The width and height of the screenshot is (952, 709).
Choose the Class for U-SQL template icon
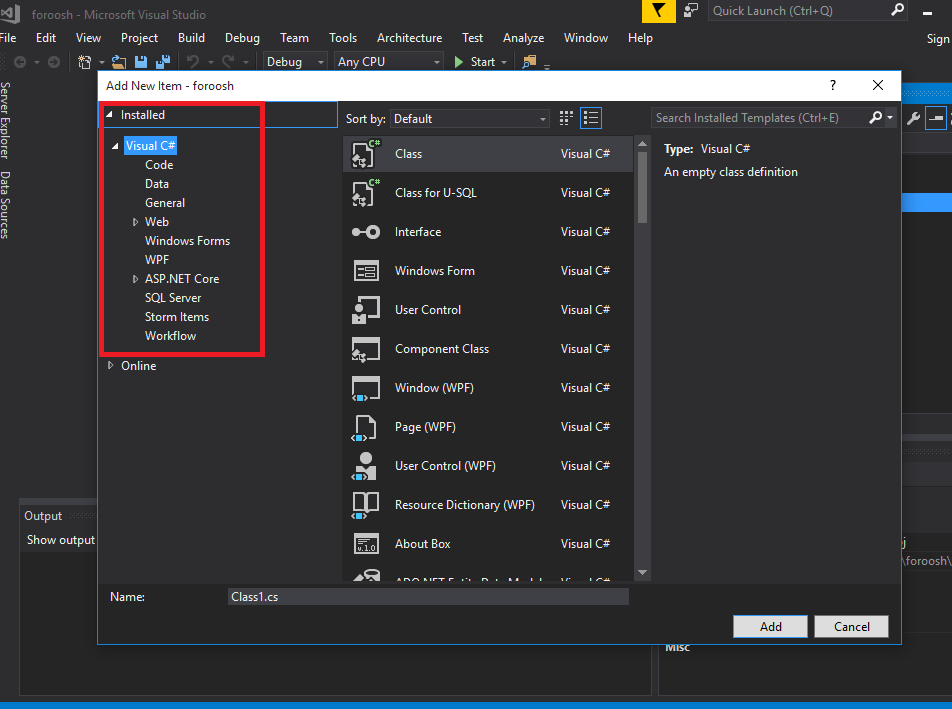366,193
